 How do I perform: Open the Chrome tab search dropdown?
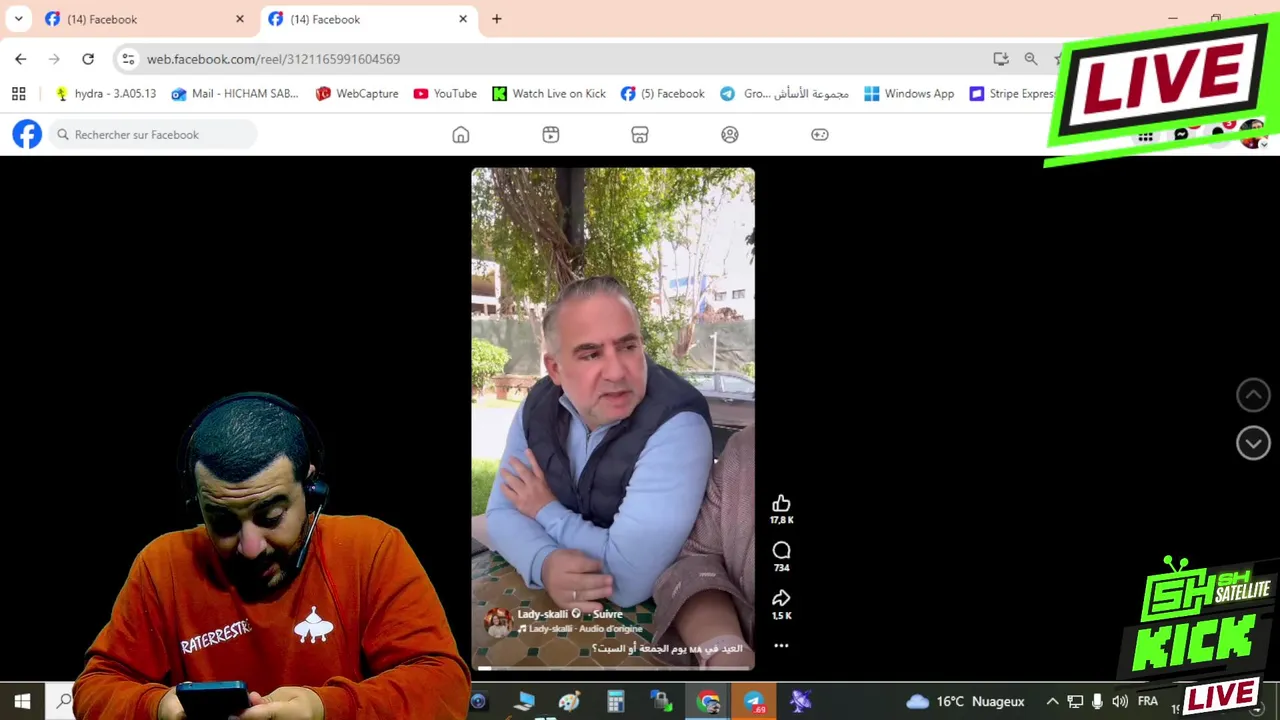[x=18, y=19]
